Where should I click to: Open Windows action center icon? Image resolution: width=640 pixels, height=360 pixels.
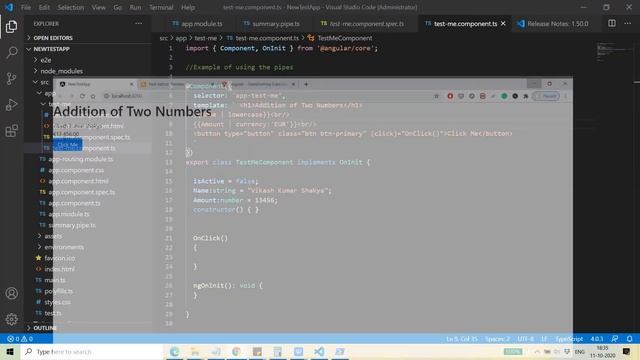tap(627, 351)
